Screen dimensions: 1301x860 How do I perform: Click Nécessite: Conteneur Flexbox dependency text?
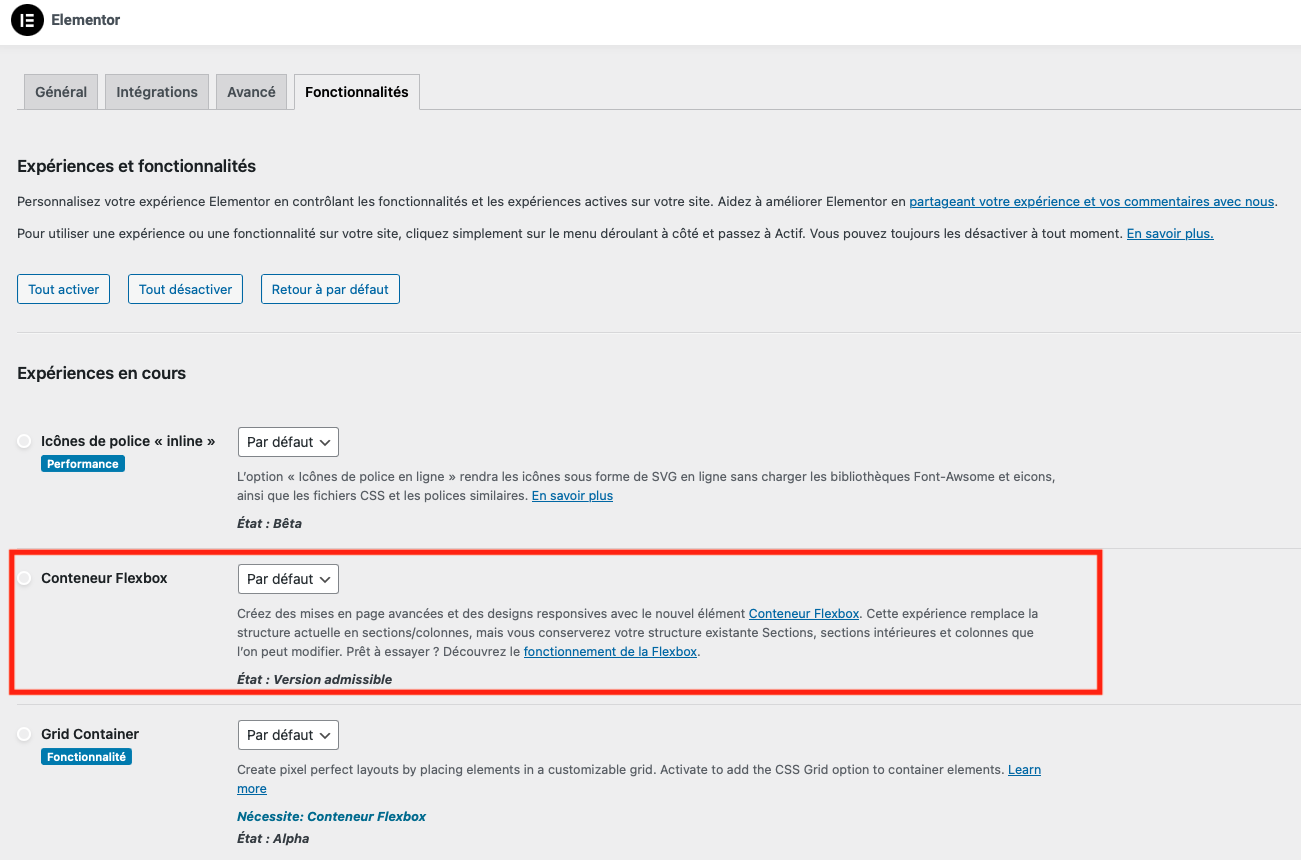tap(331, 816)
